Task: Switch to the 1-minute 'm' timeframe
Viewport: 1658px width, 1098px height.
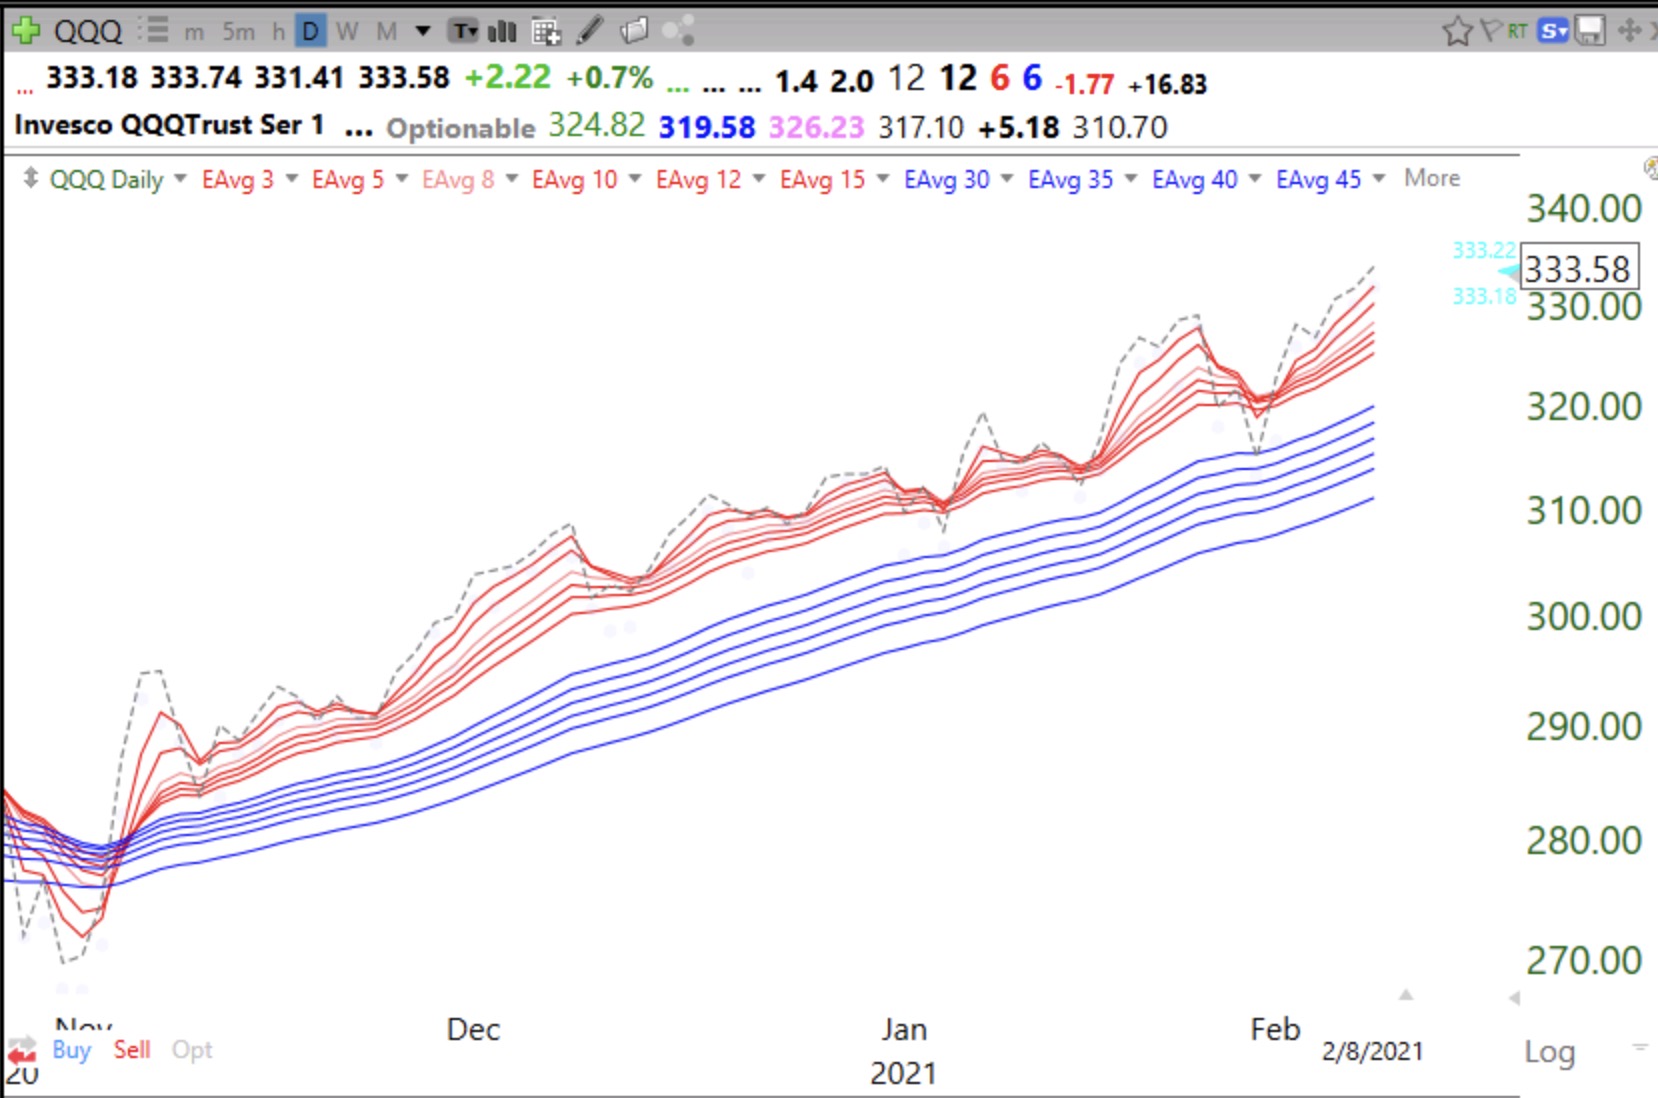Action: pos(194,32)
